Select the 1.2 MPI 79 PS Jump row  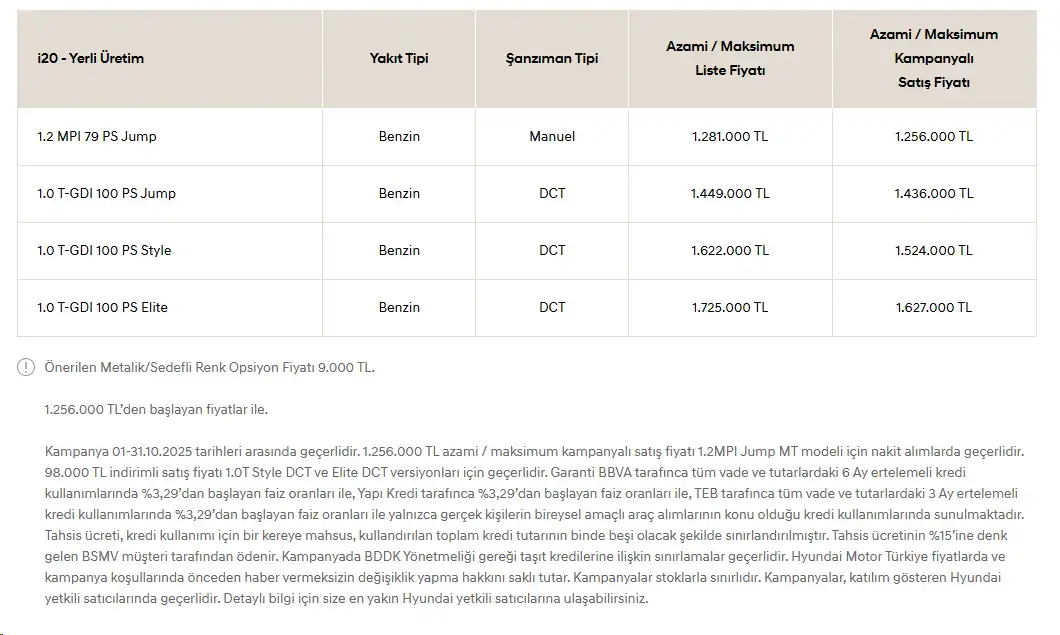pos(527,137)
